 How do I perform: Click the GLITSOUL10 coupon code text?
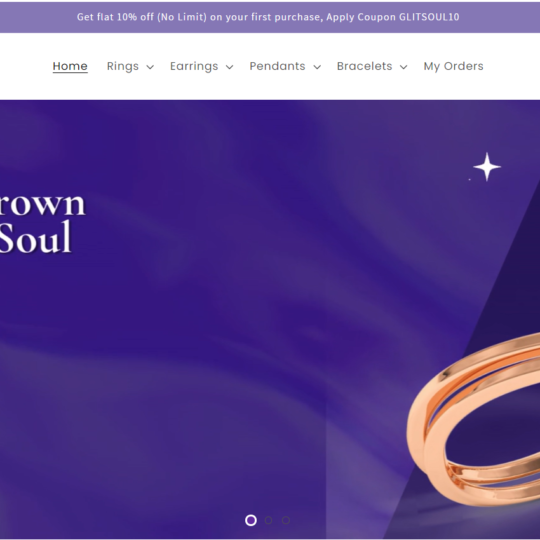point(429,17)
